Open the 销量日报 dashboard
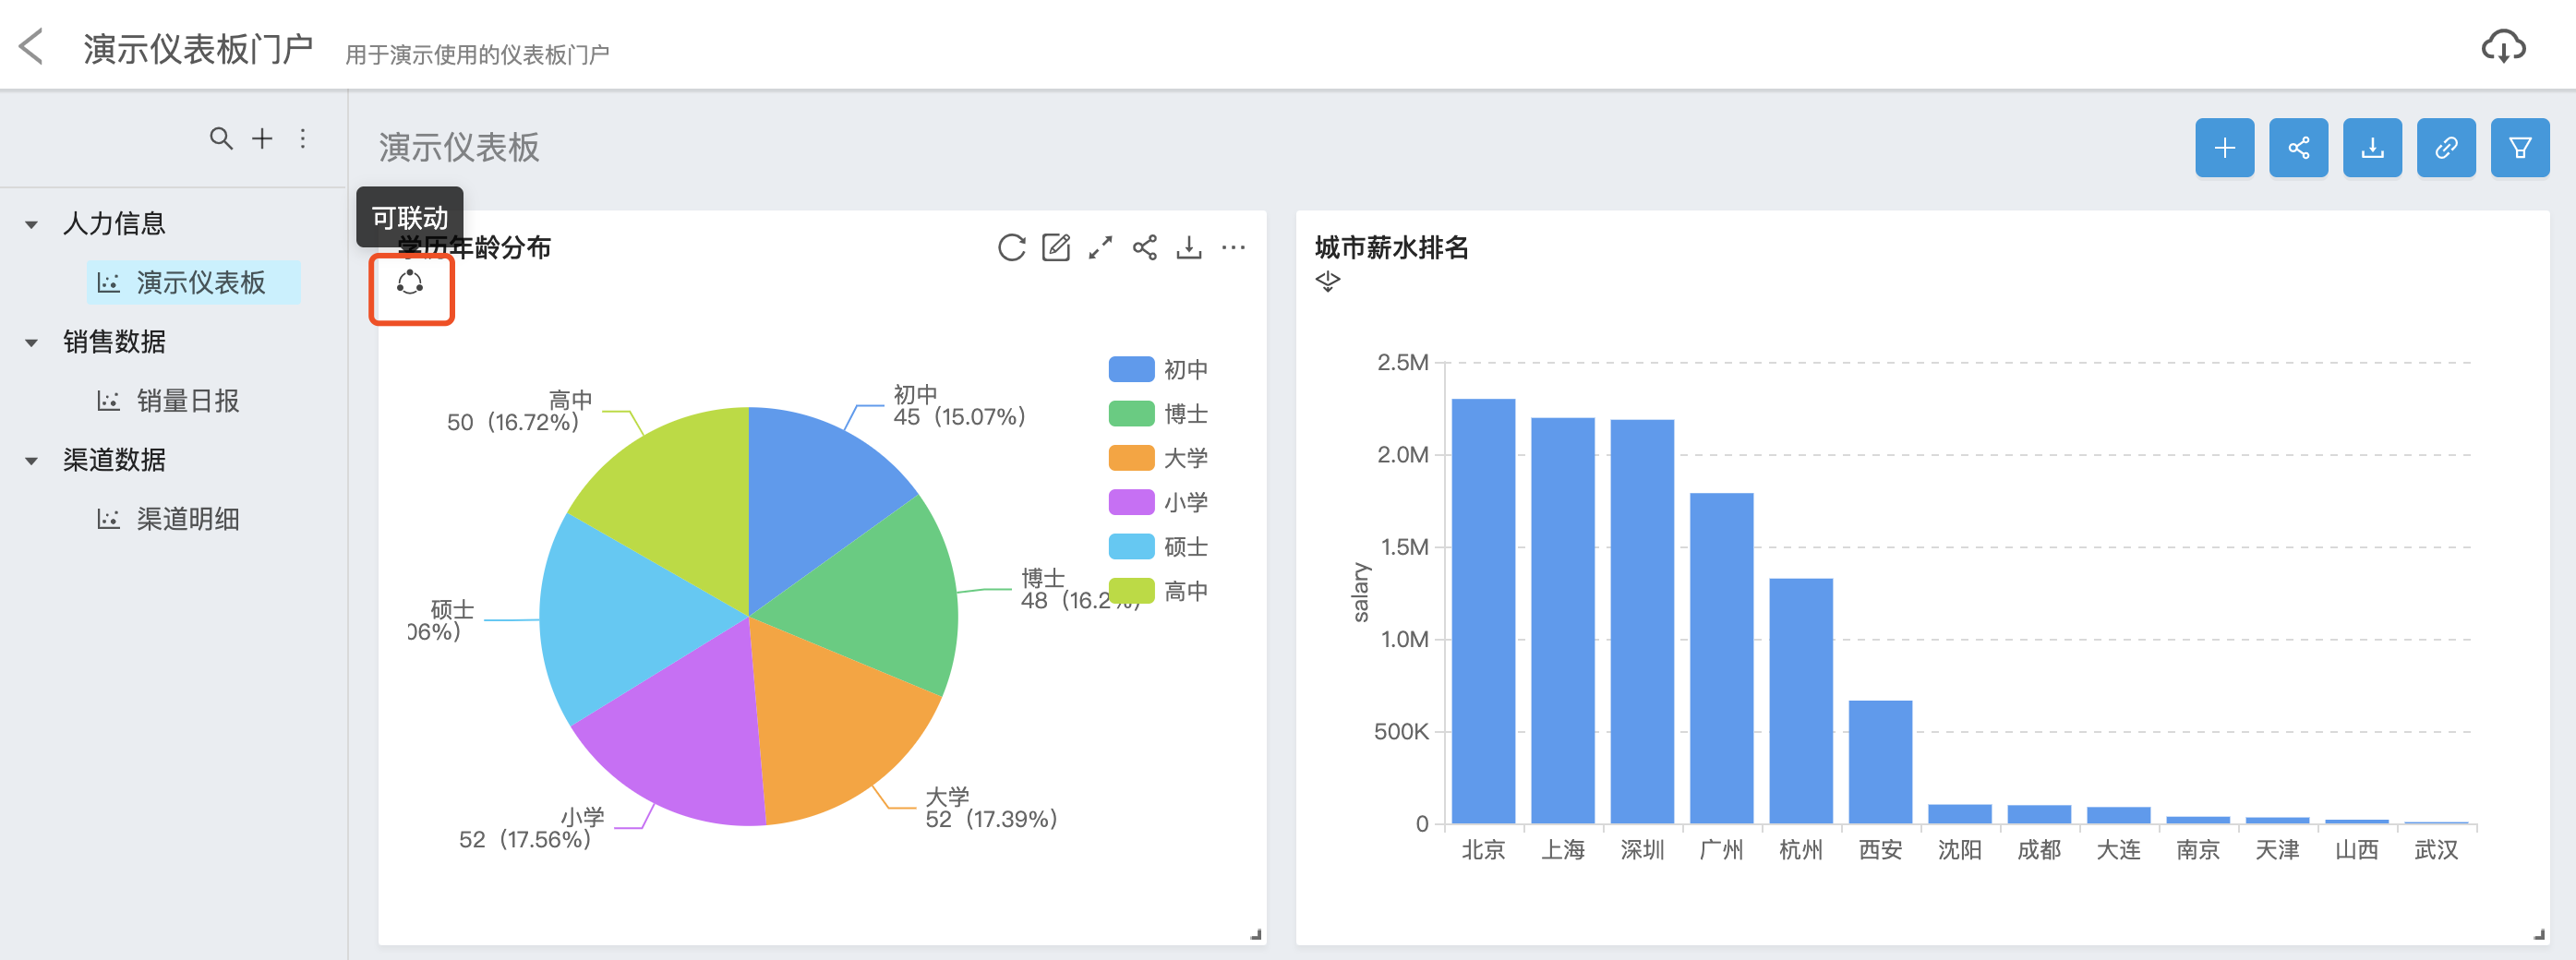This screenshot has height=960, width=2576. click(187, 401)
